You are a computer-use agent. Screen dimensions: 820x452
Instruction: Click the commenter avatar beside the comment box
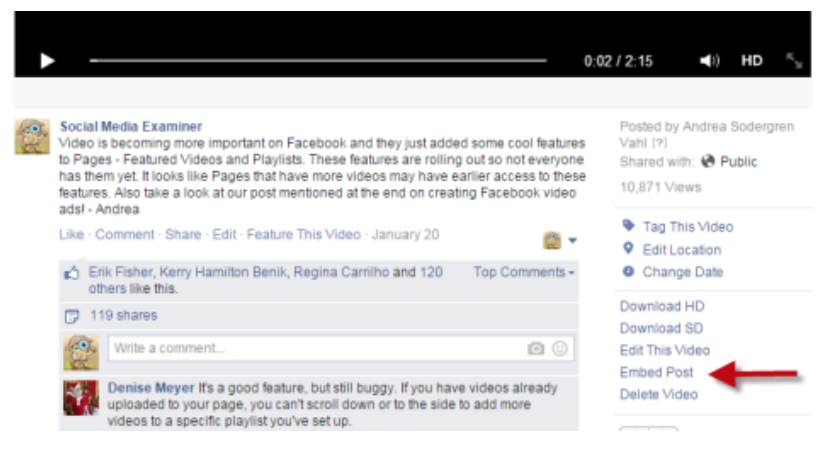click(x=81, y=352)
